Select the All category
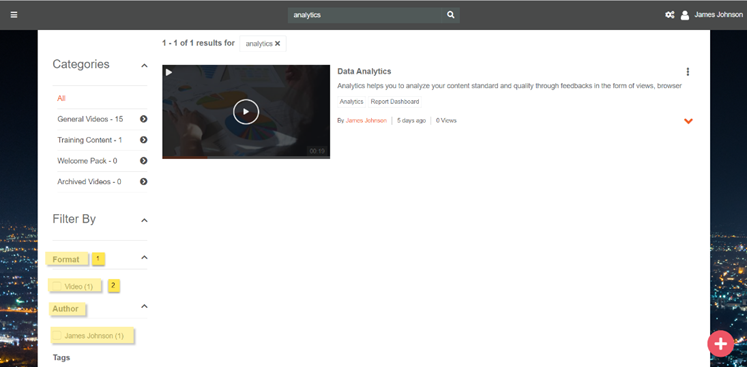This screenshot has width=747, height=367. click(61, 98)
